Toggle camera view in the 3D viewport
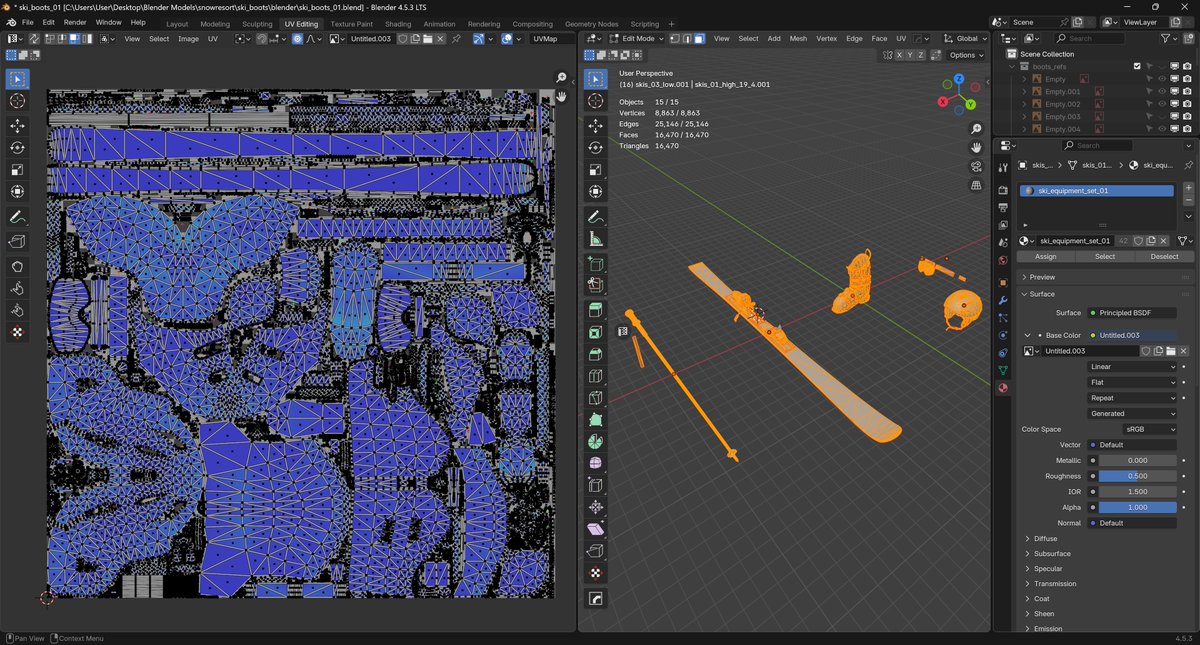Viewport: 1200px width, 645px height. click(x=976, y=166)
